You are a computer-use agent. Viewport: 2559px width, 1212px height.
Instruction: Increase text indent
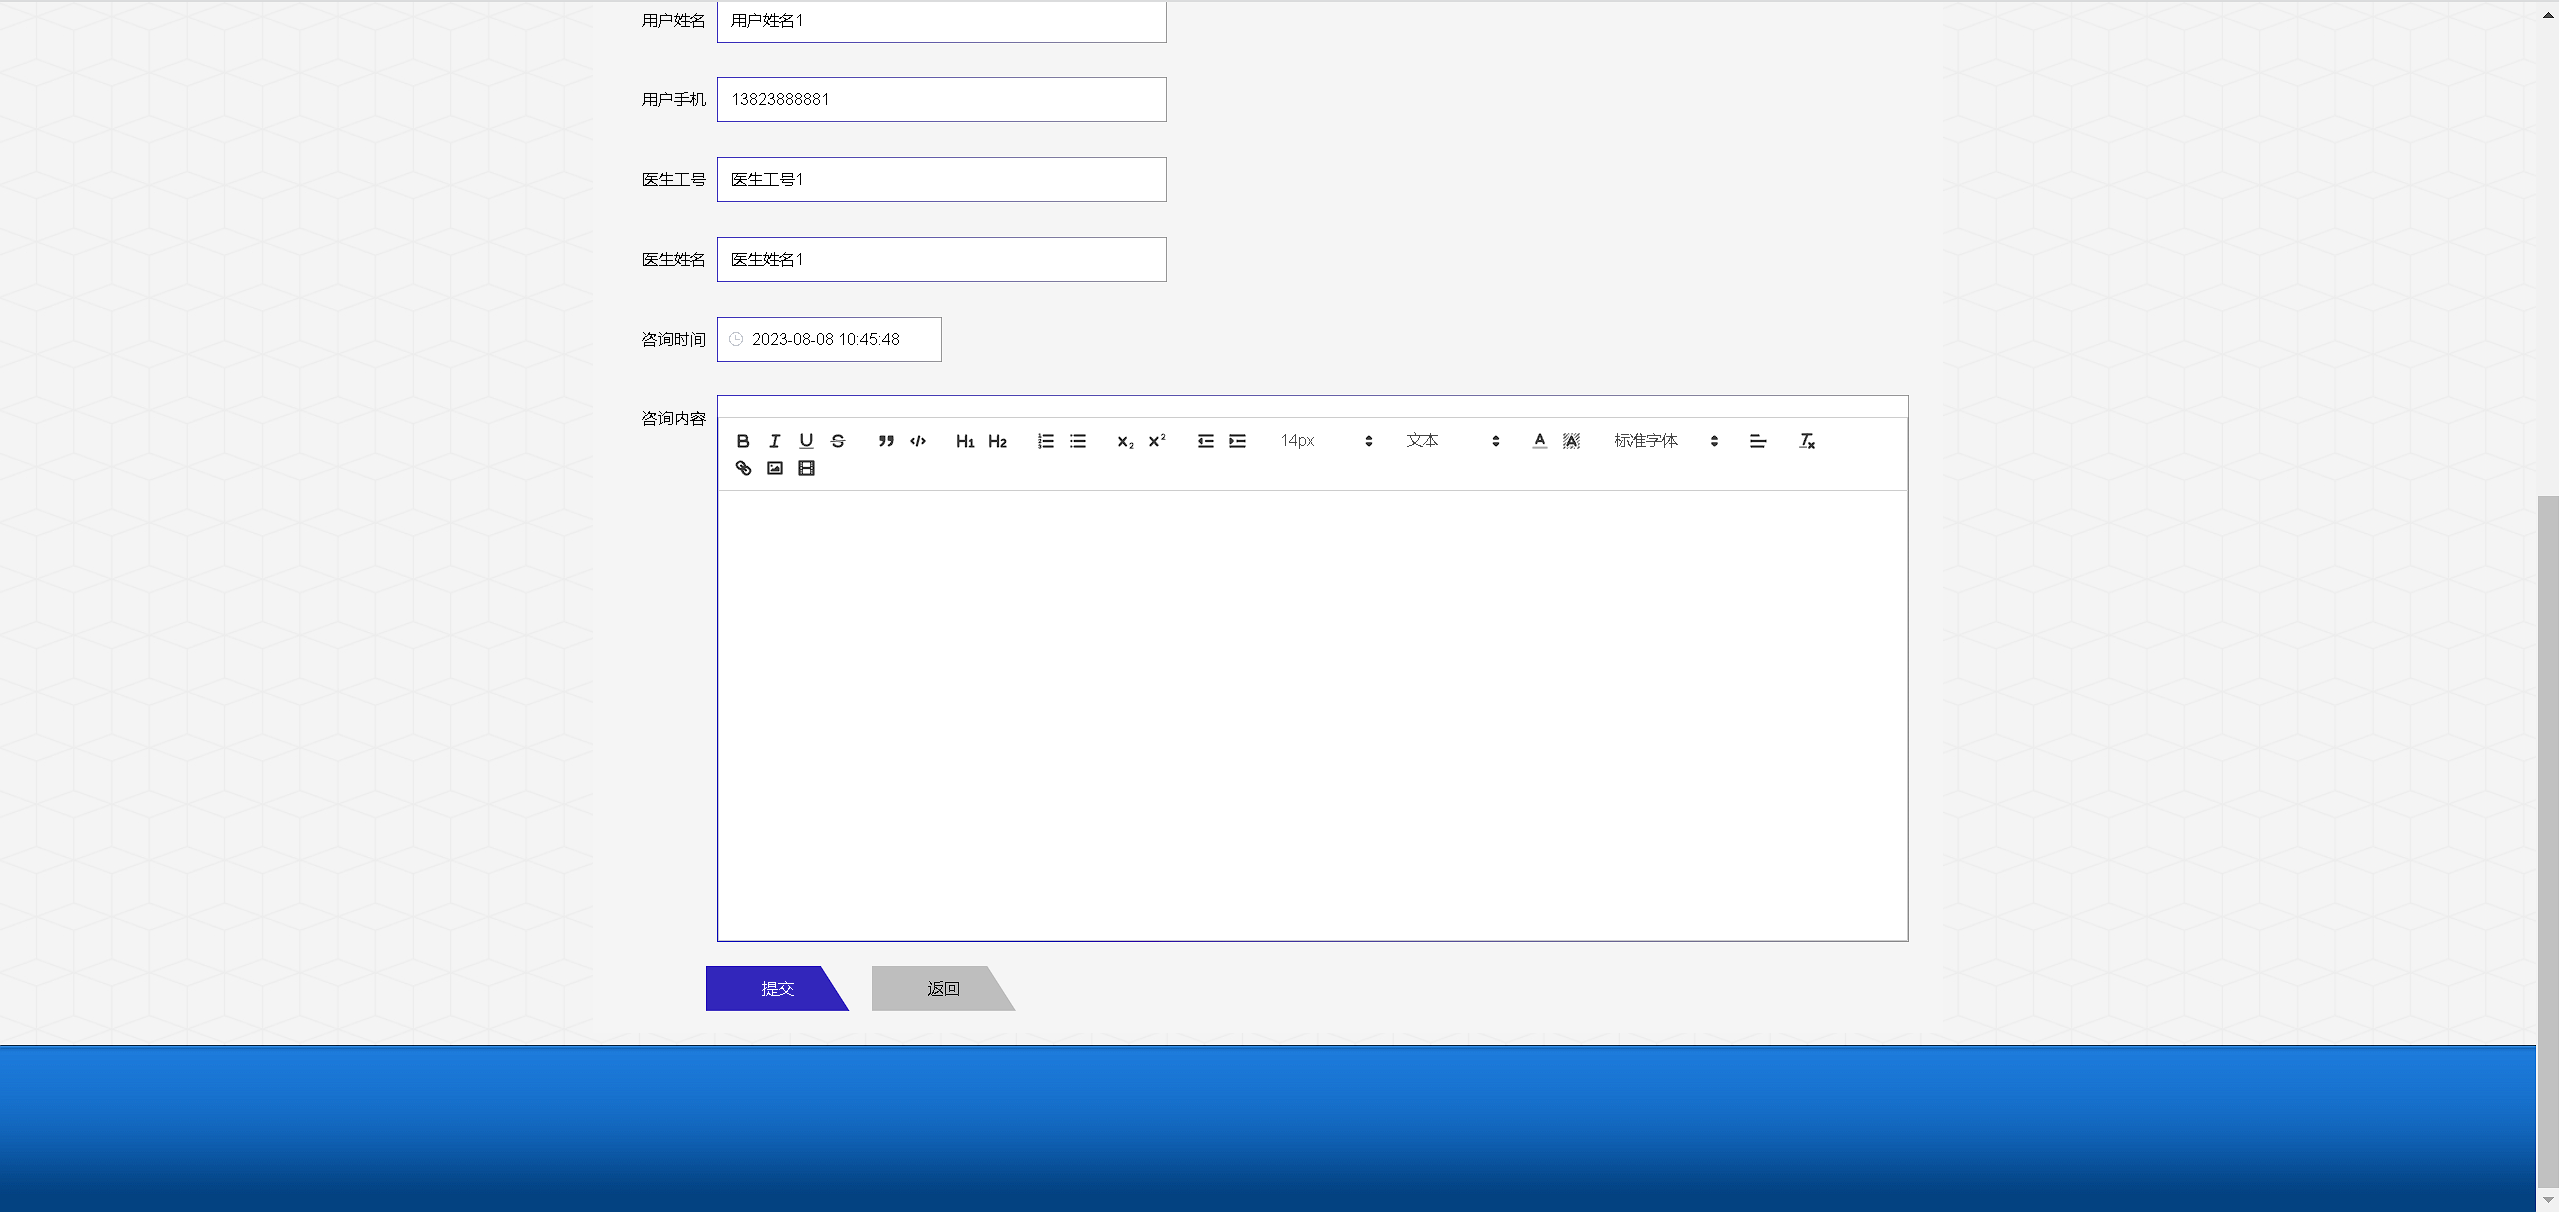pyautogui.click(x=1237, y=441)
